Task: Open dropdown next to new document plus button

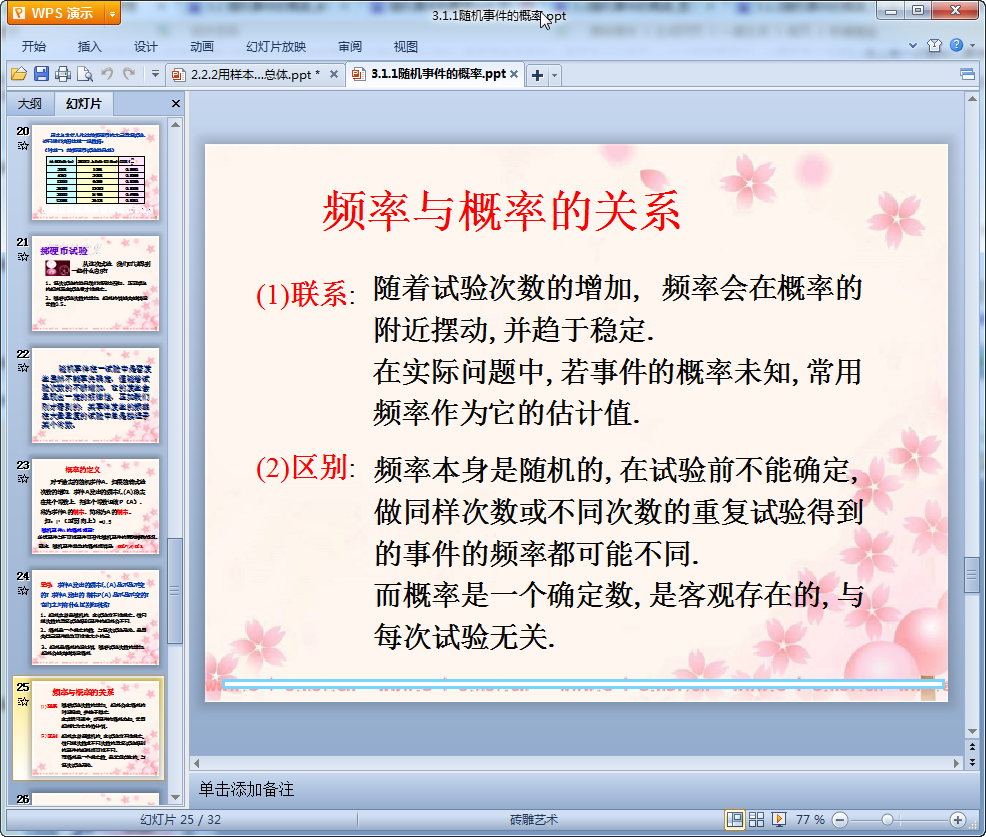Action: [555, 75]
